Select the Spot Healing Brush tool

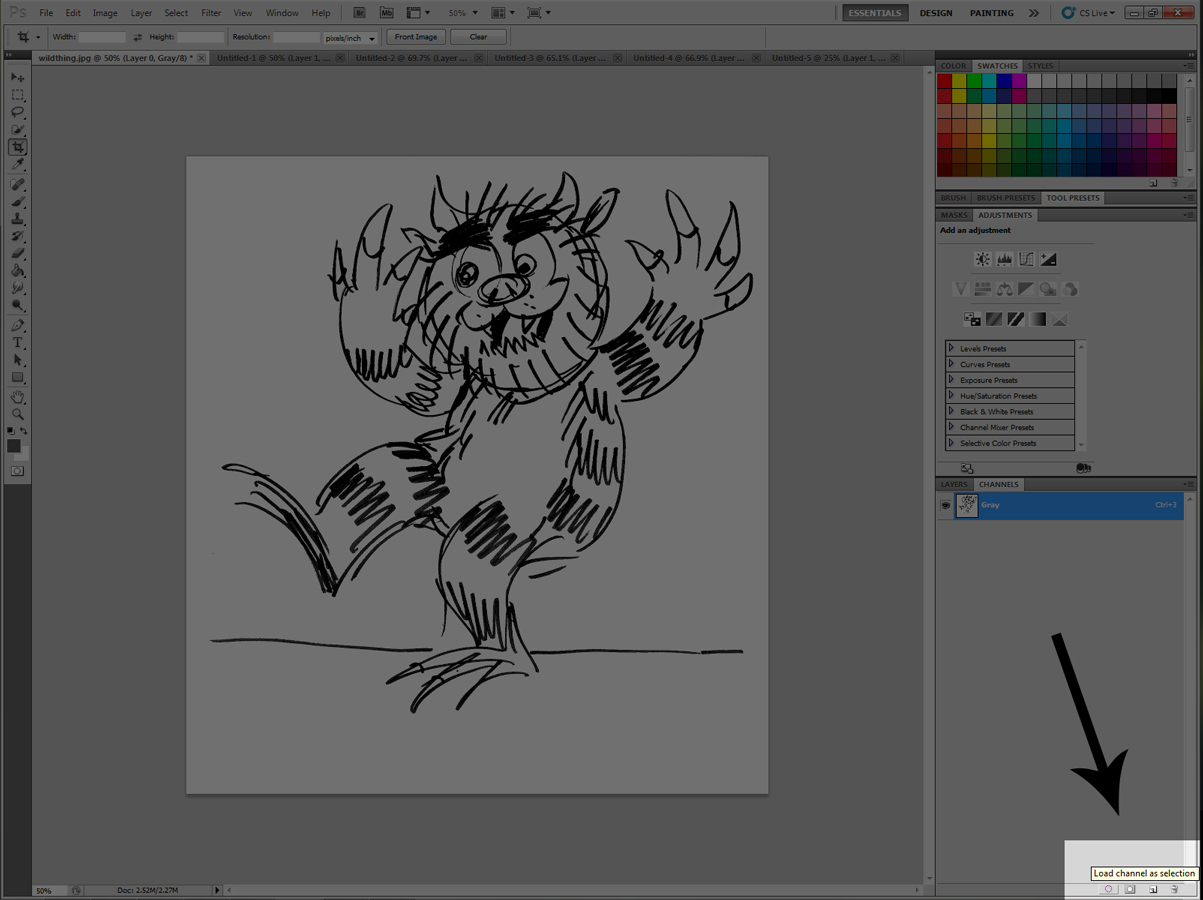tap(17, 185)
